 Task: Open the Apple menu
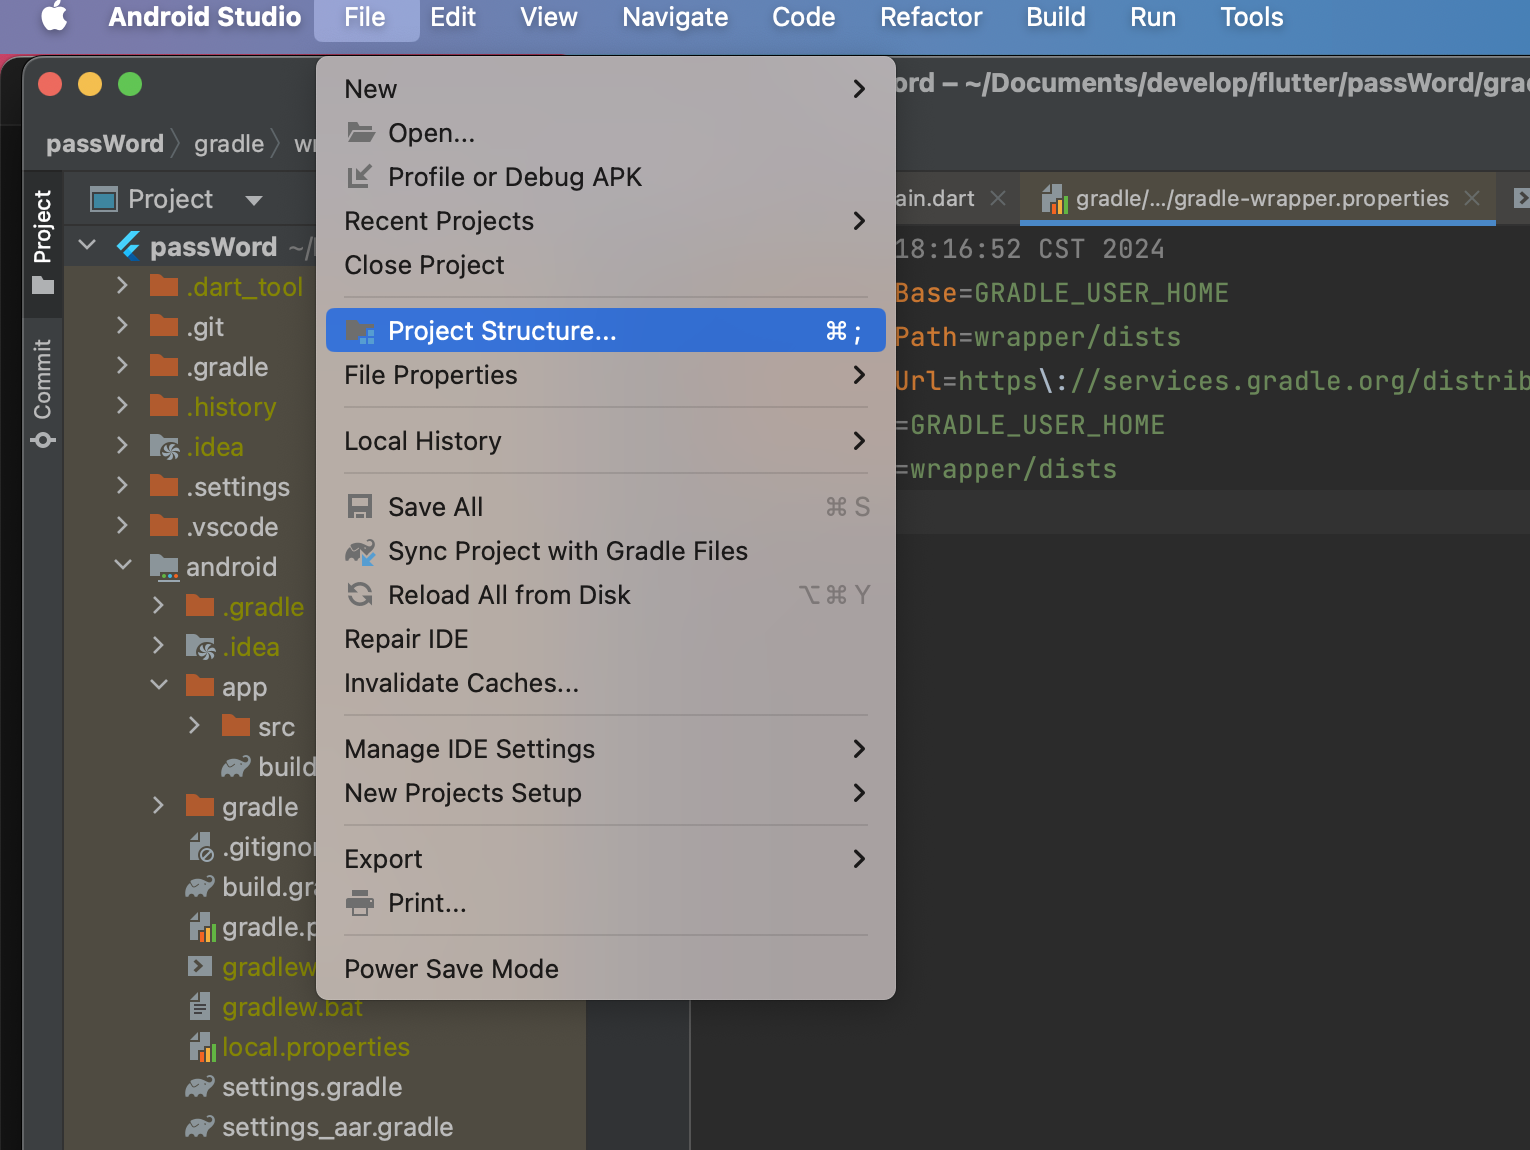tap(54, 17)
